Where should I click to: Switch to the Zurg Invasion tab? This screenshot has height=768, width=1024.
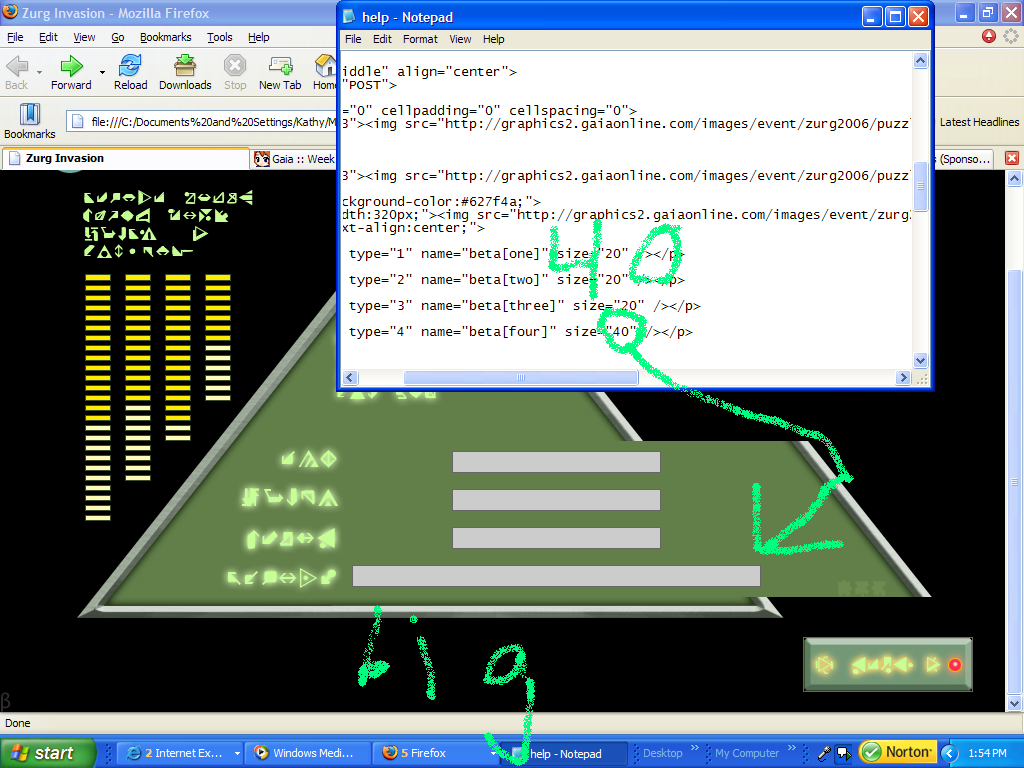(125, 158)
